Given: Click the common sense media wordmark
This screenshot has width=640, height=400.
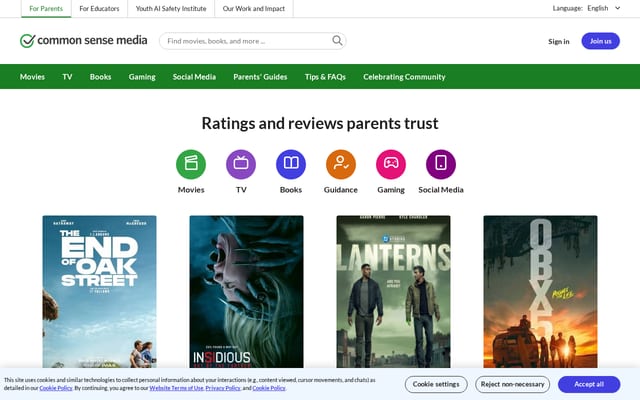Looking at the screenshot, I should [92, 40].
